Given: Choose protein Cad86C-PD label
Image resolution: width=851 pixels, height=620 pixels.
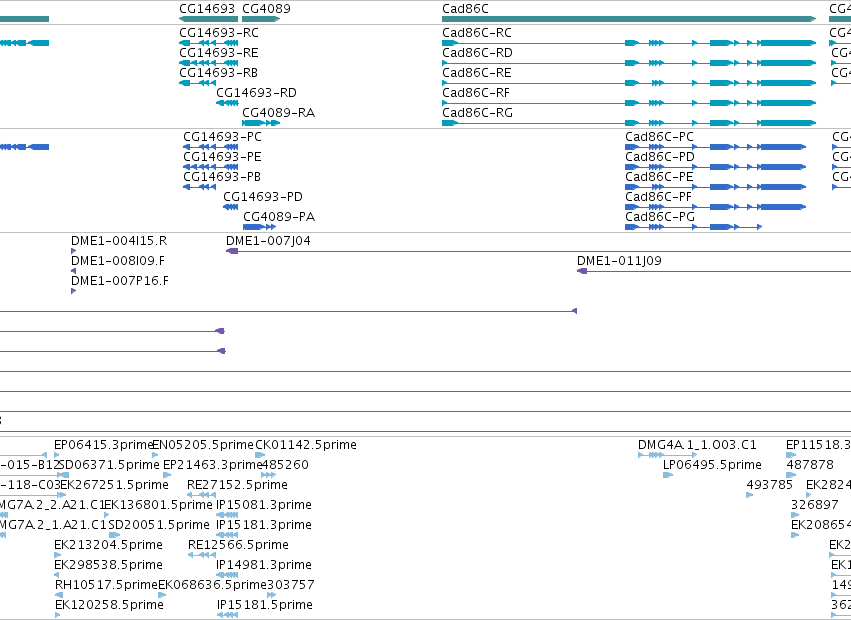Looking at the screenshot, I should 660,157.
